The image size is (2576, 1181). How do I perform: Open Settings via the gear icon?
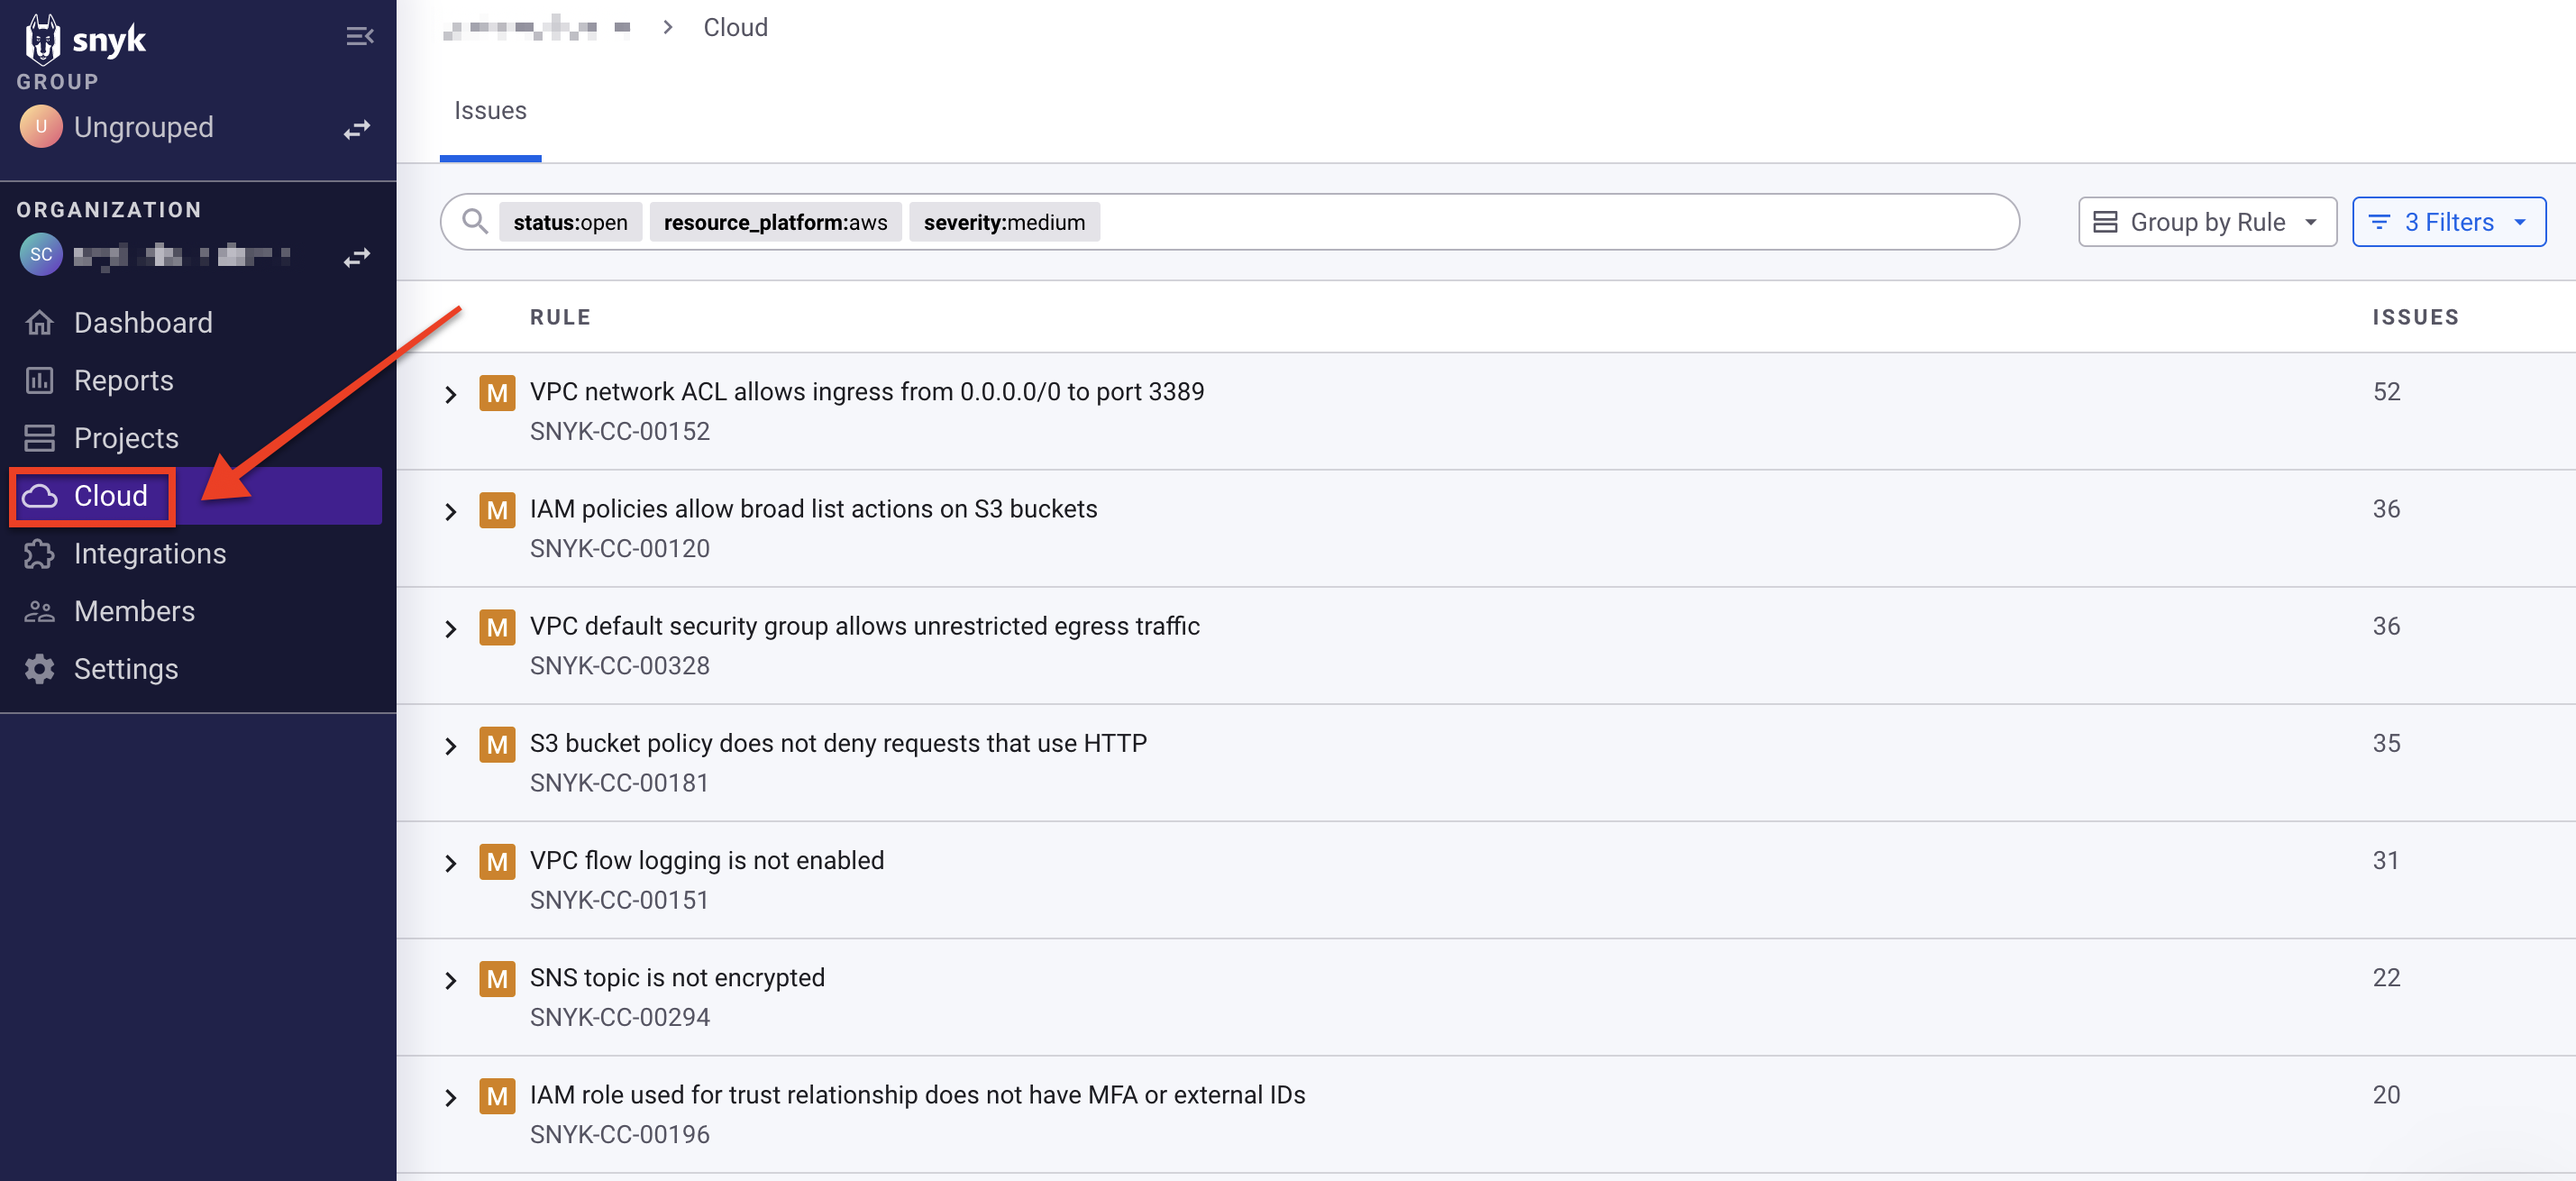(x=40, y=669)
